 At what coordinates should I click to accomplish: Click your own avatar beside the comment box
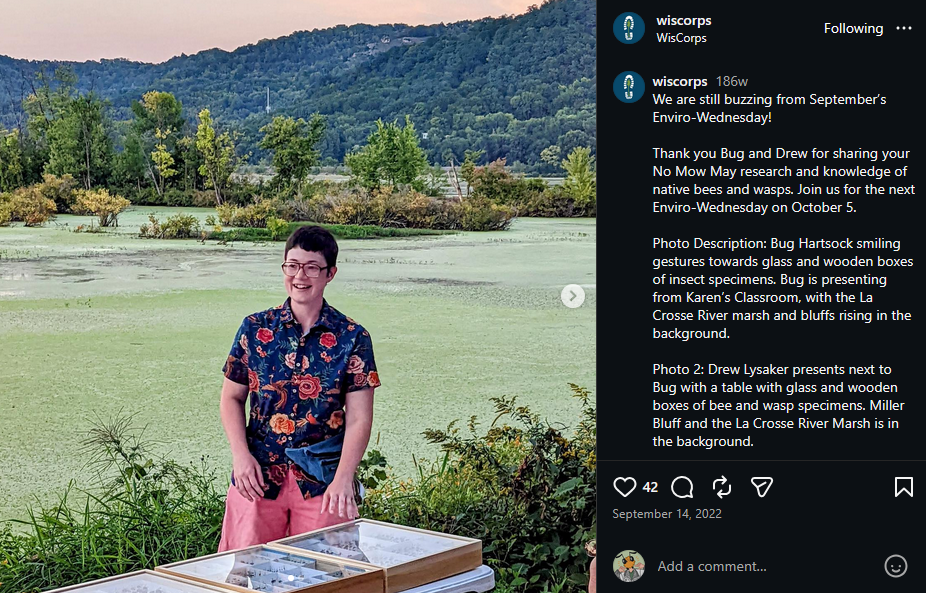point(628,566)
